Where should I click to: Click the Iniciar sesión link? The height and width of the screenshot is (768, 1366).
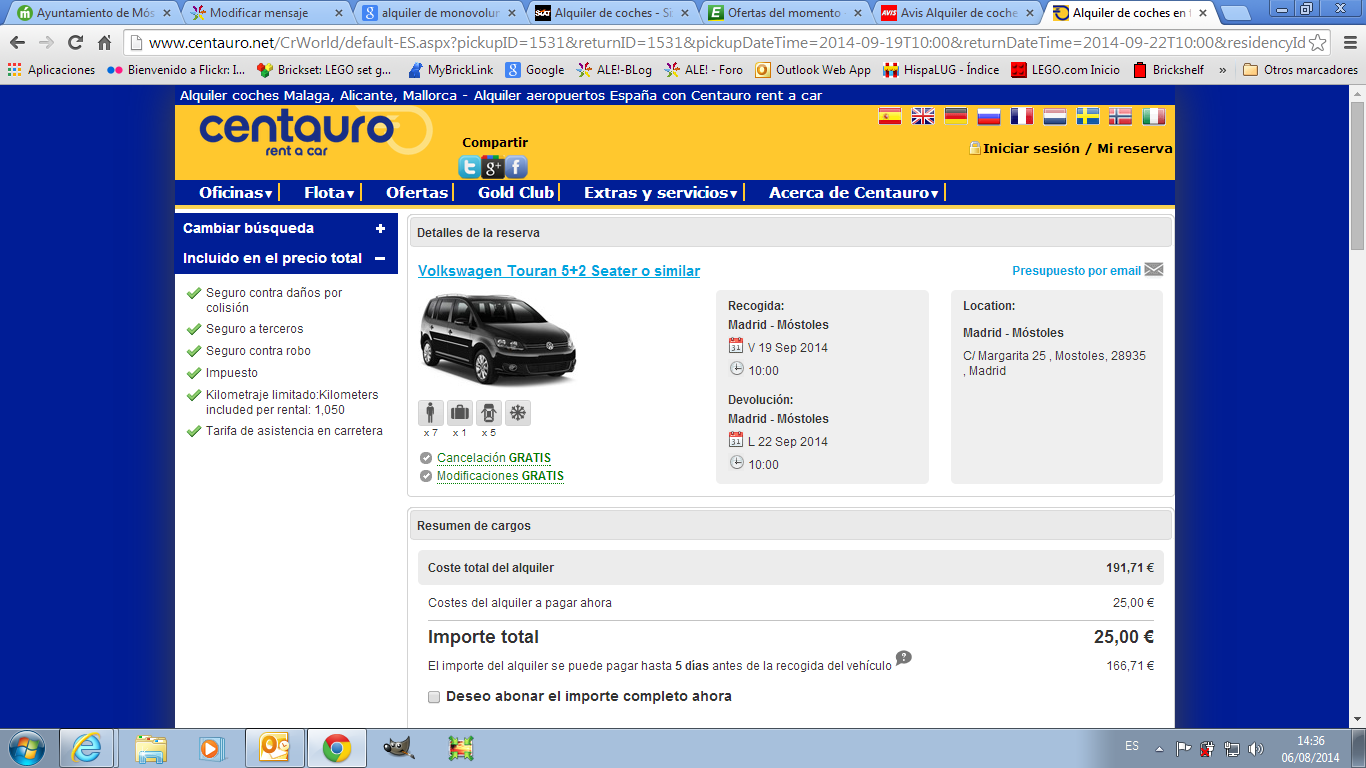1031,148
